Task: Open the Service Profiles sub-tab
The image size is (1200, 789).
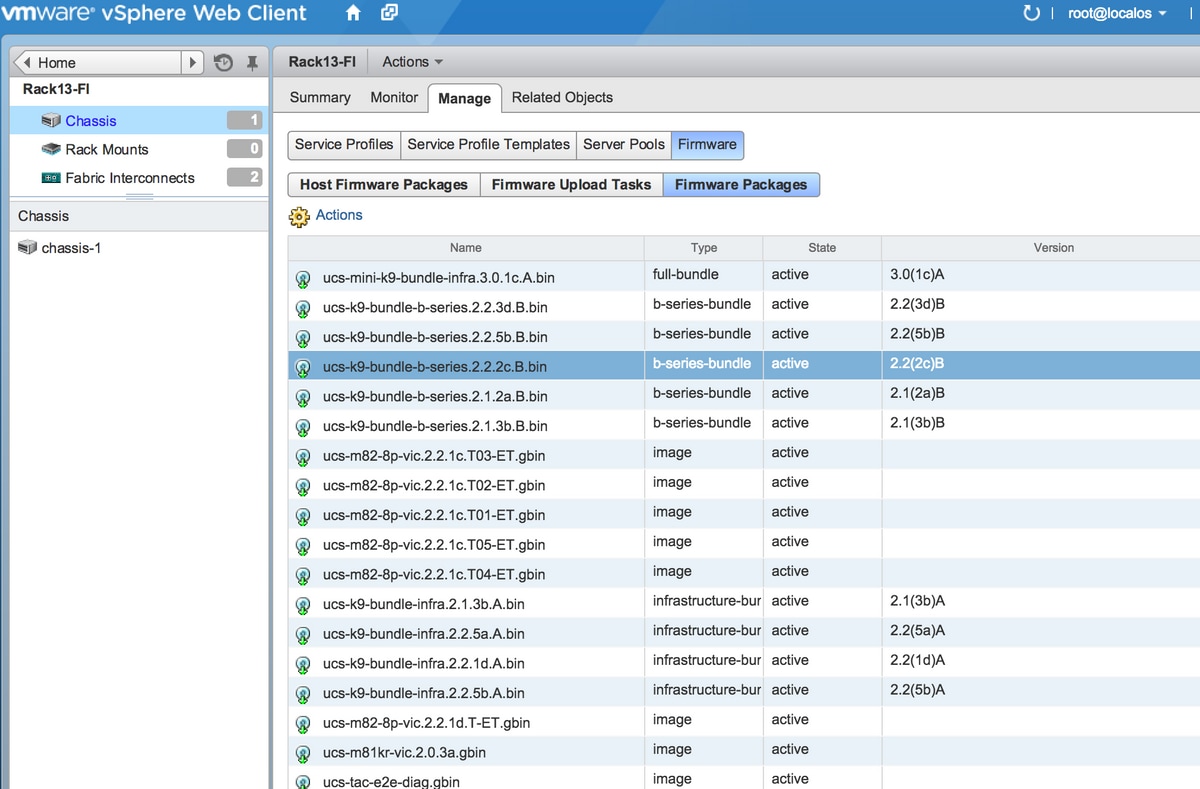Action: (344, 145)
